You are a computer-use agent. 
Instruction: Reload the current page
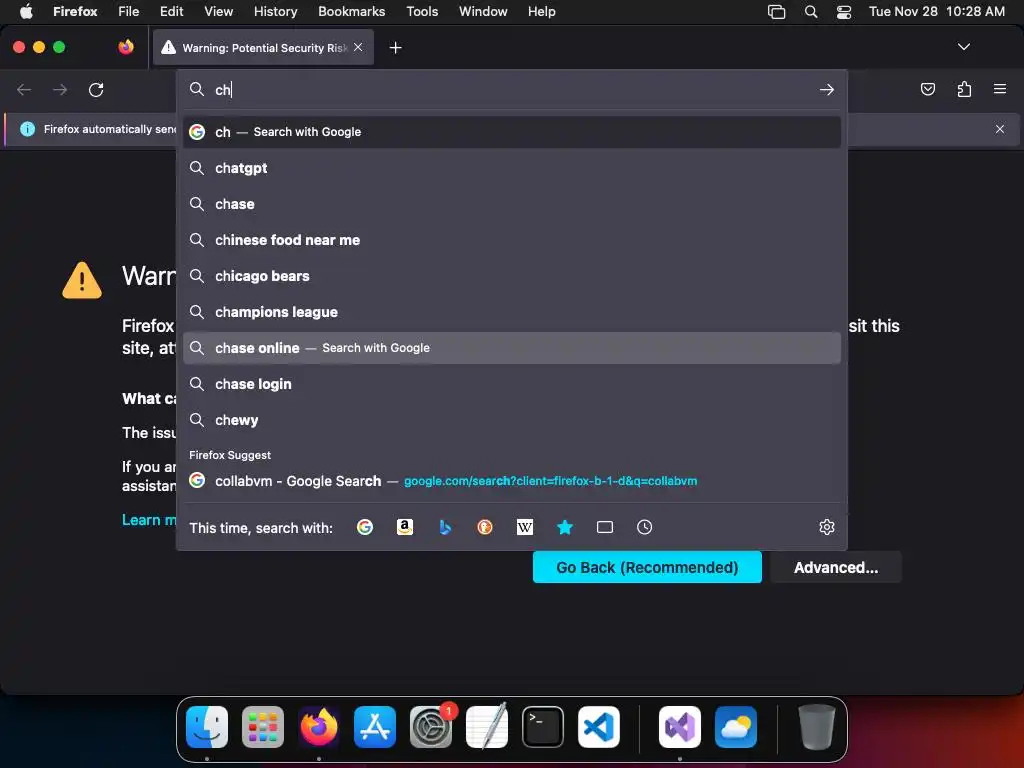[96, 89]
